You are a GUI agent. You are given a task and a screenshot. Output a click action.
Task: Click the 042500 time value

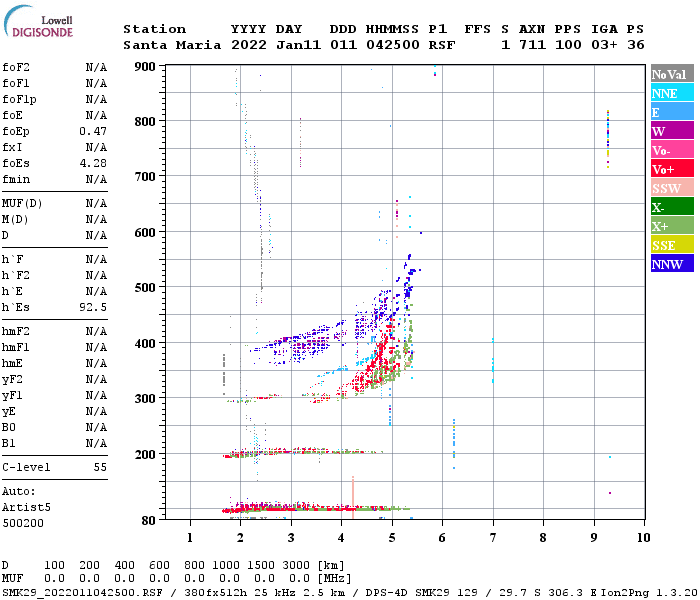(x=393, y=45)
